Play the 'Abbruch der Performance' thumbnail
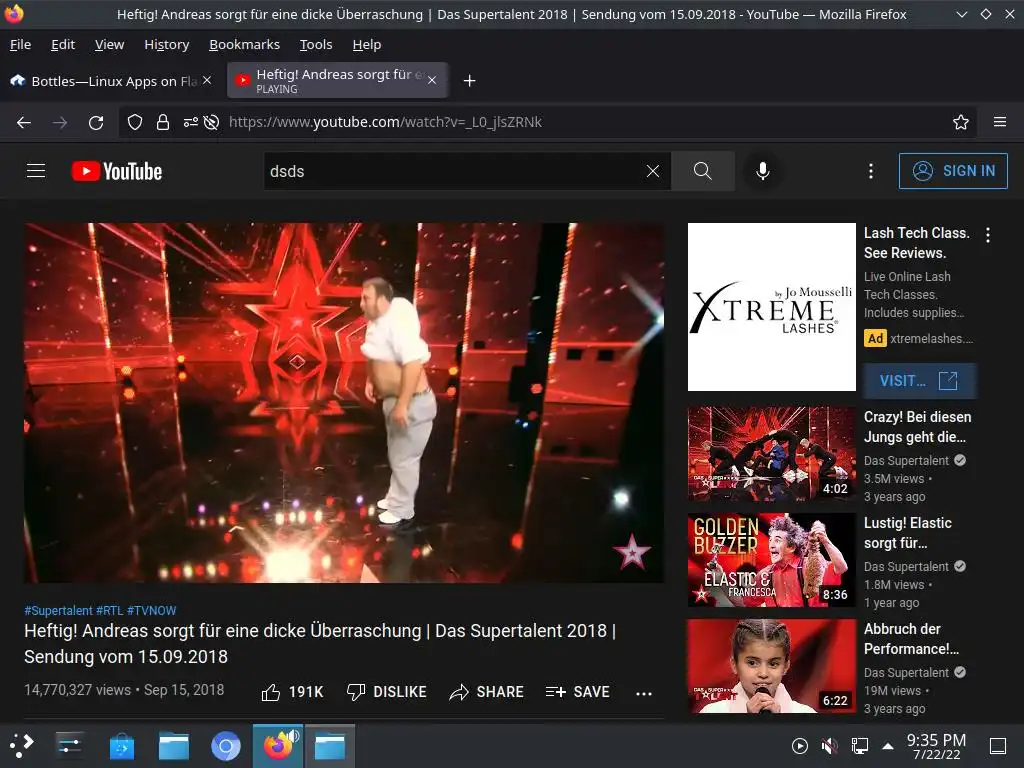Viewport: 1024px width, 768px height. pyautogui.click(x=771, y=666)
